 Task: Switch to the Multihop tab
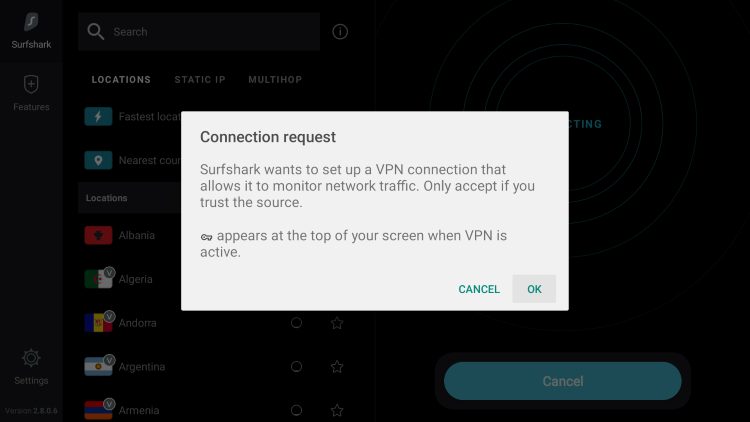(275, 80)
